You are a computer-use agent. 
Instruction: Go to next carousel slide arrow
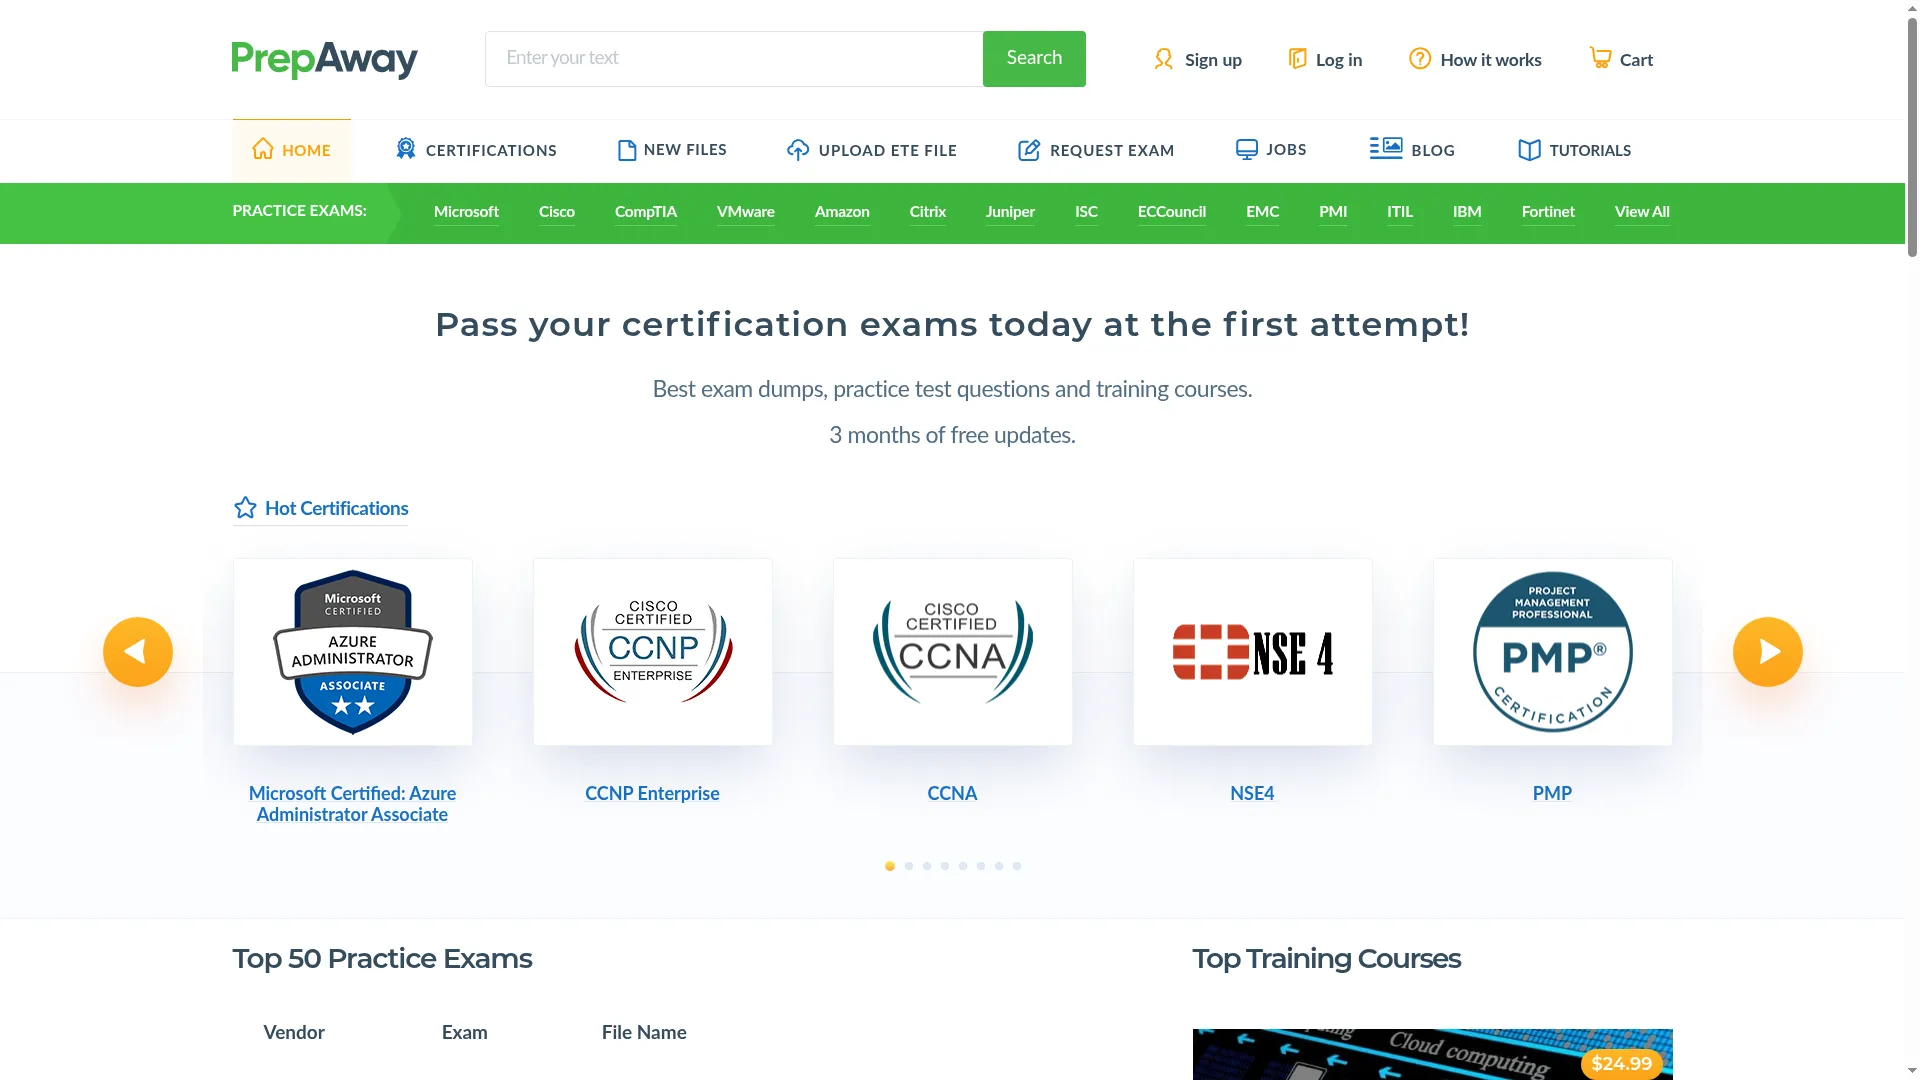click(x=1768, y=652)
